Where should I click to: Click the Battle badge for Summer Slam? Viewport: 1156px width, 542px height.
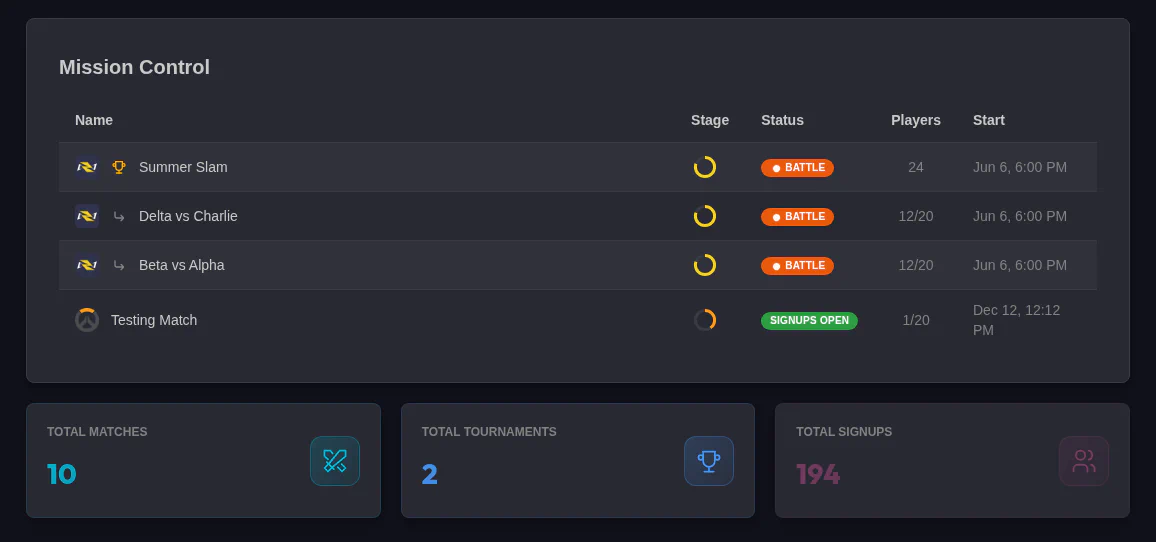(797, 168)
